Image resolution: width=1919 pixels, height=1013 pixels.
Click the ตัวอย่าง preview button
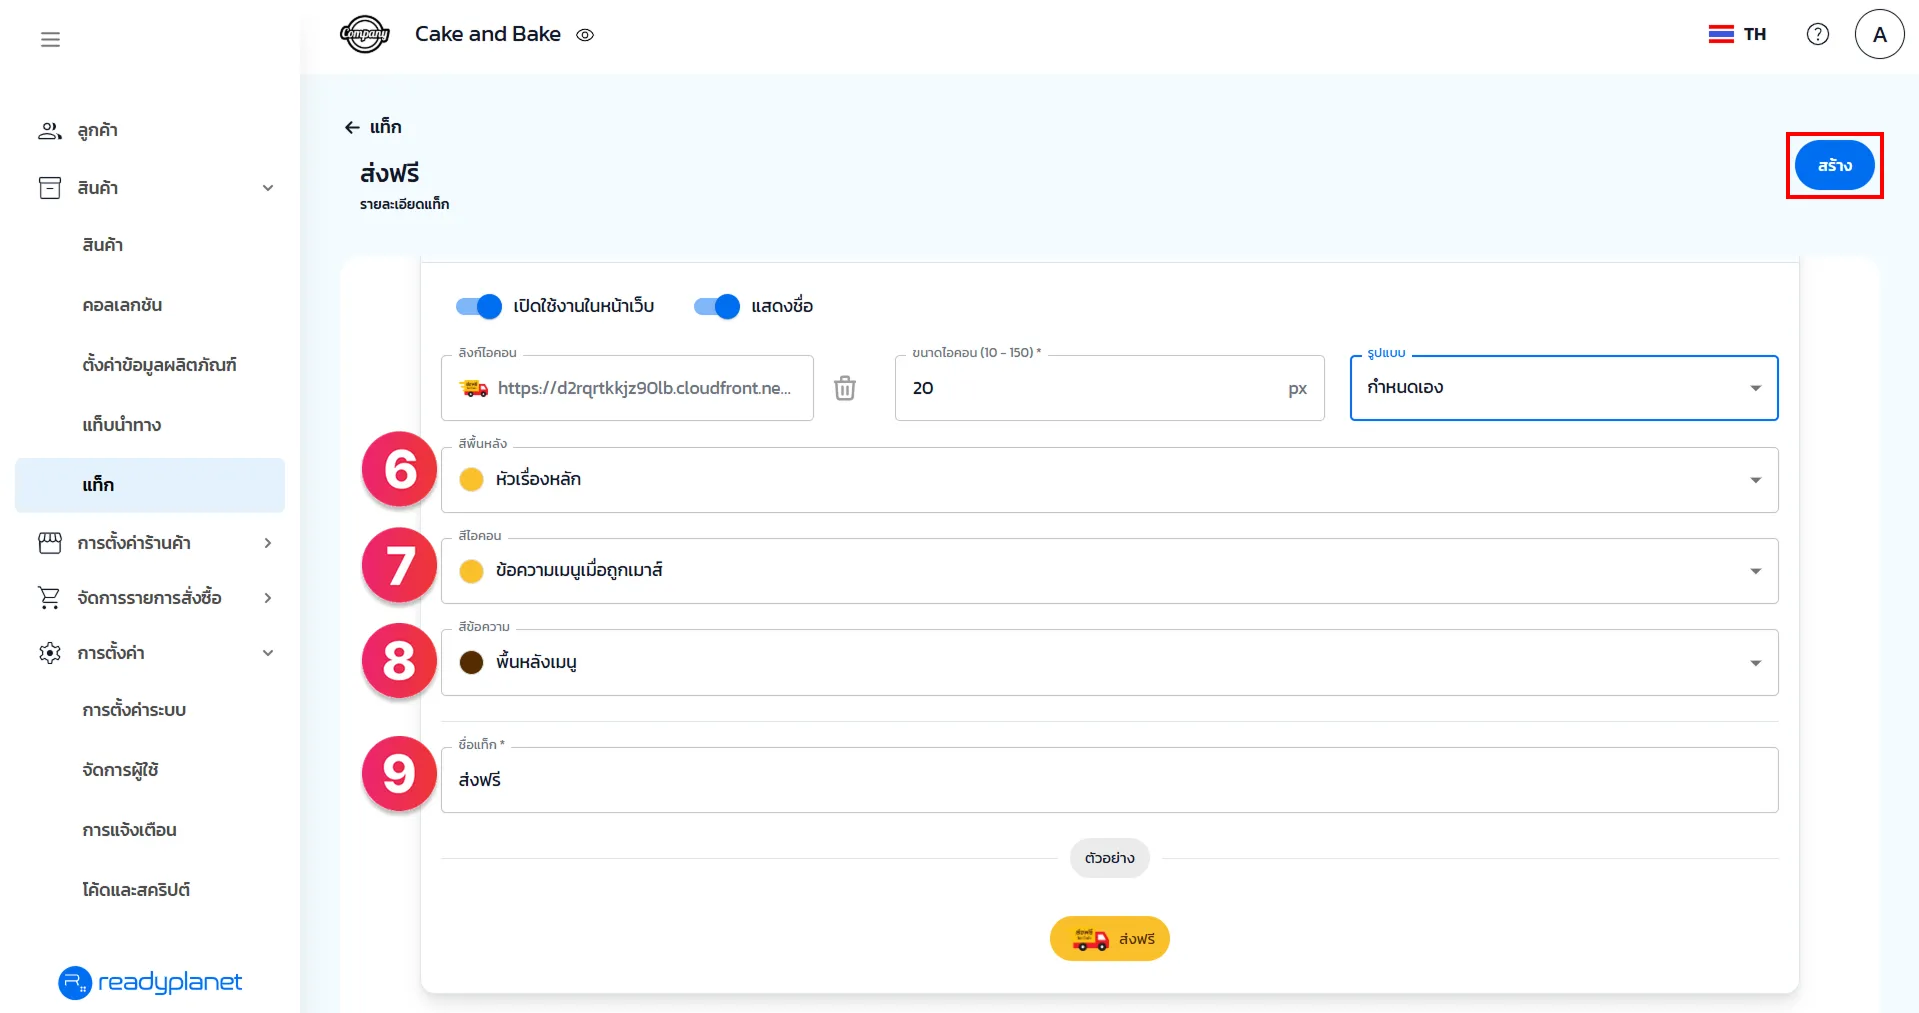pos(1109,858)
